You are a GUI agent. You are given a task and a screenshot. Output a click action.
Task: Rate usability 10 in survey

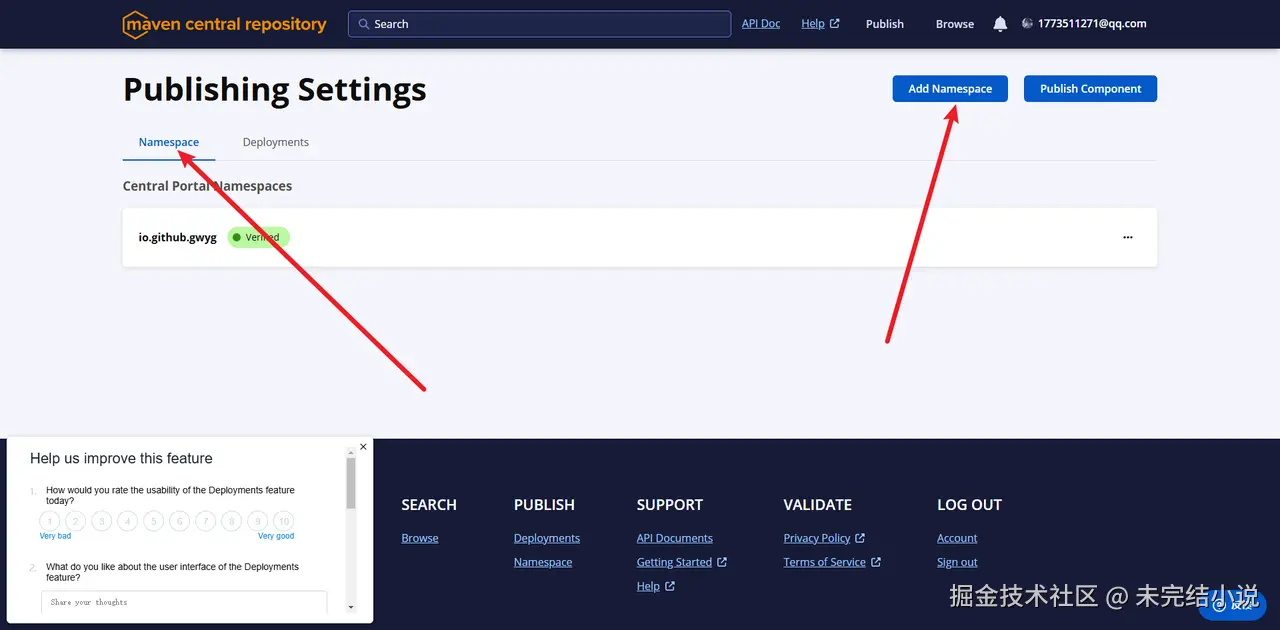click(284, 521)
